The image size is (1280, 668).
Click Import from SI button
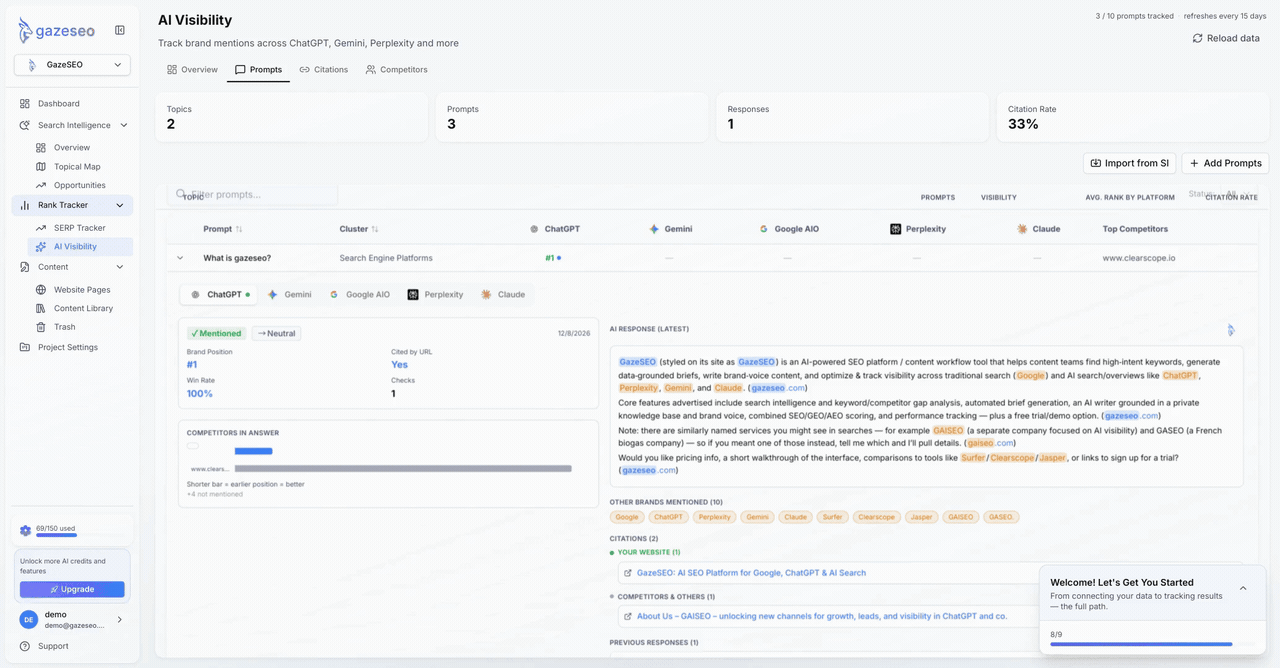click(1129, 163)
